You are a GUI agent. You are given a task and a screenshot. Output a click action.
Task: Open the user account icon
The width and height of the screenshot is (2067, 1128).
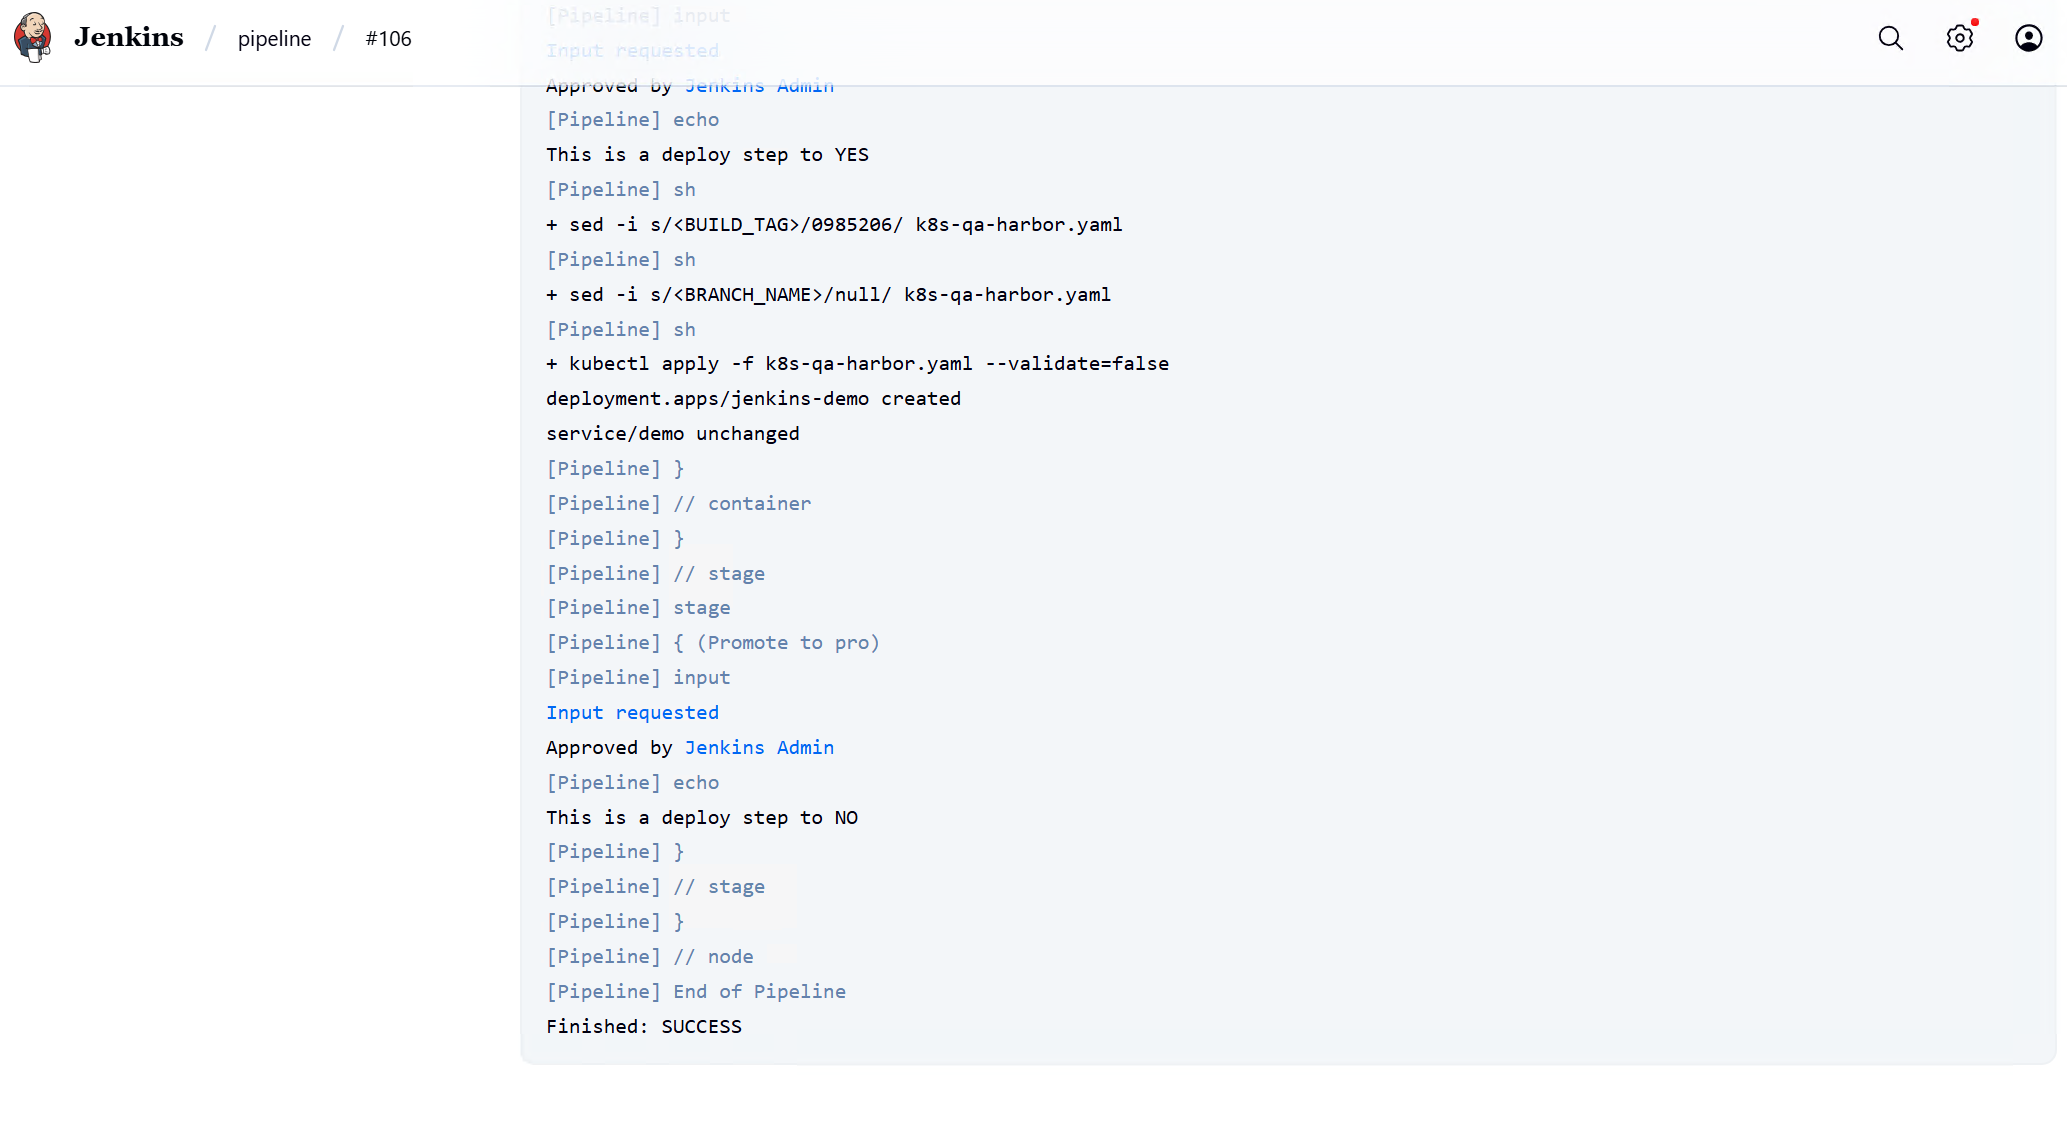2028,38
